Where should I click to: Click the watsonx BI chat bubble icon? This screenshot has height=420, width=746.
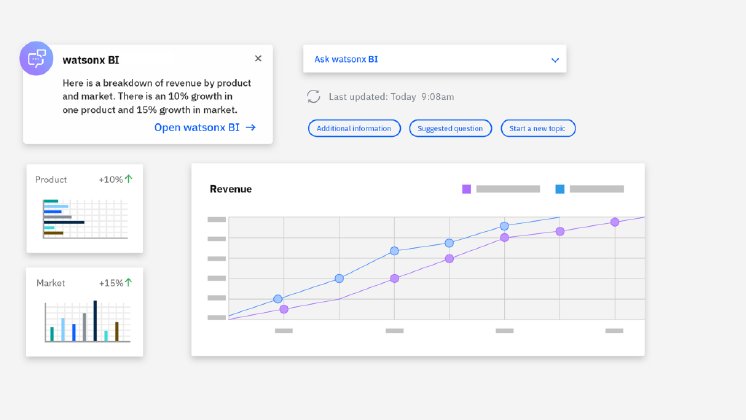36,59
